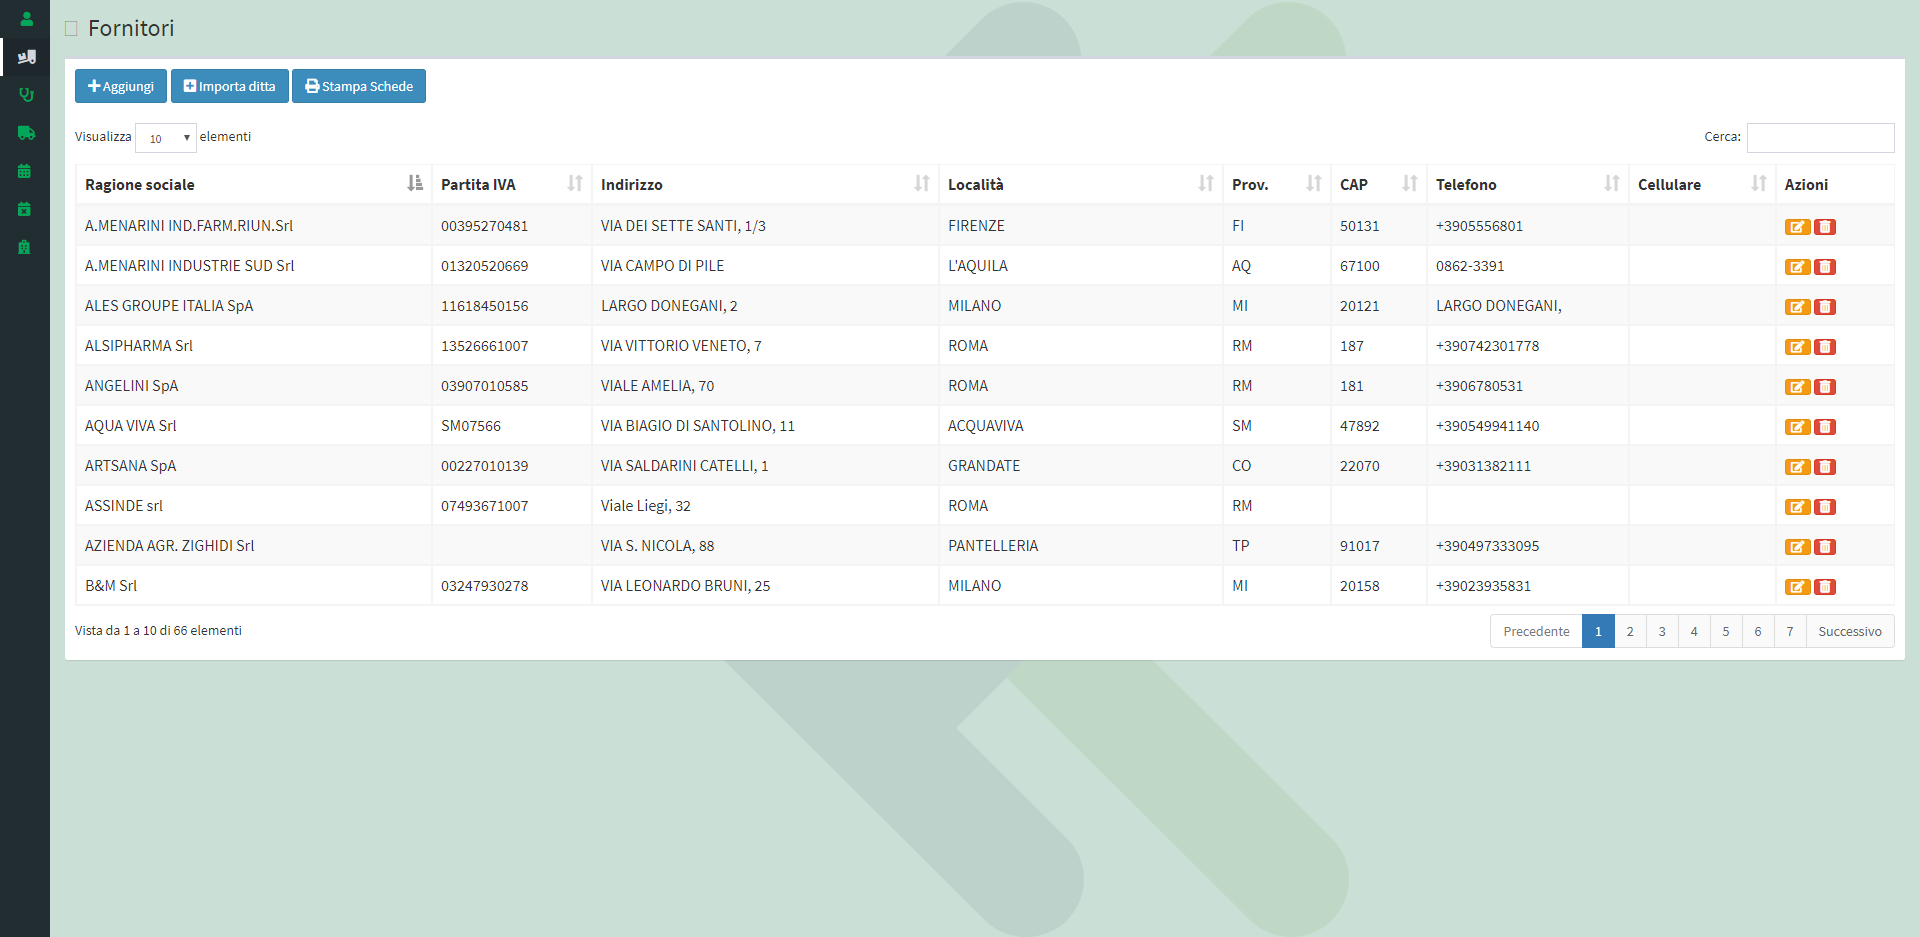Sort table by Partita IVA column
Viewport: 1920px width, 937px height.
[512, 185]
